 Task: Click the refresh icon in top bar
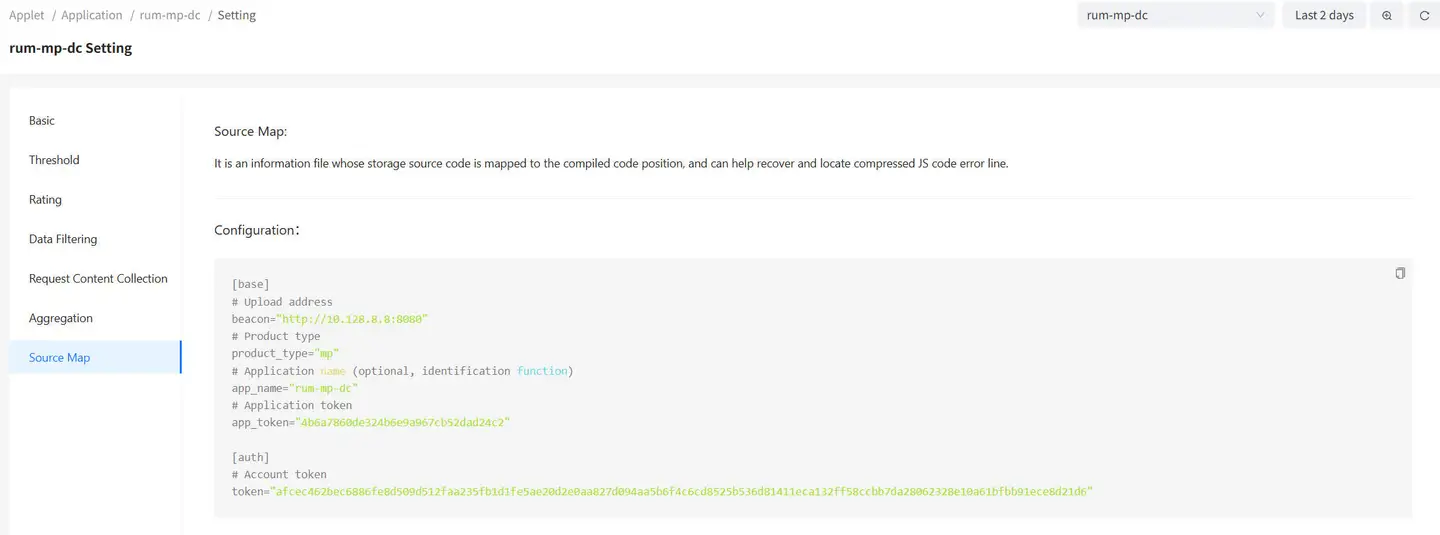[1424, 16]
